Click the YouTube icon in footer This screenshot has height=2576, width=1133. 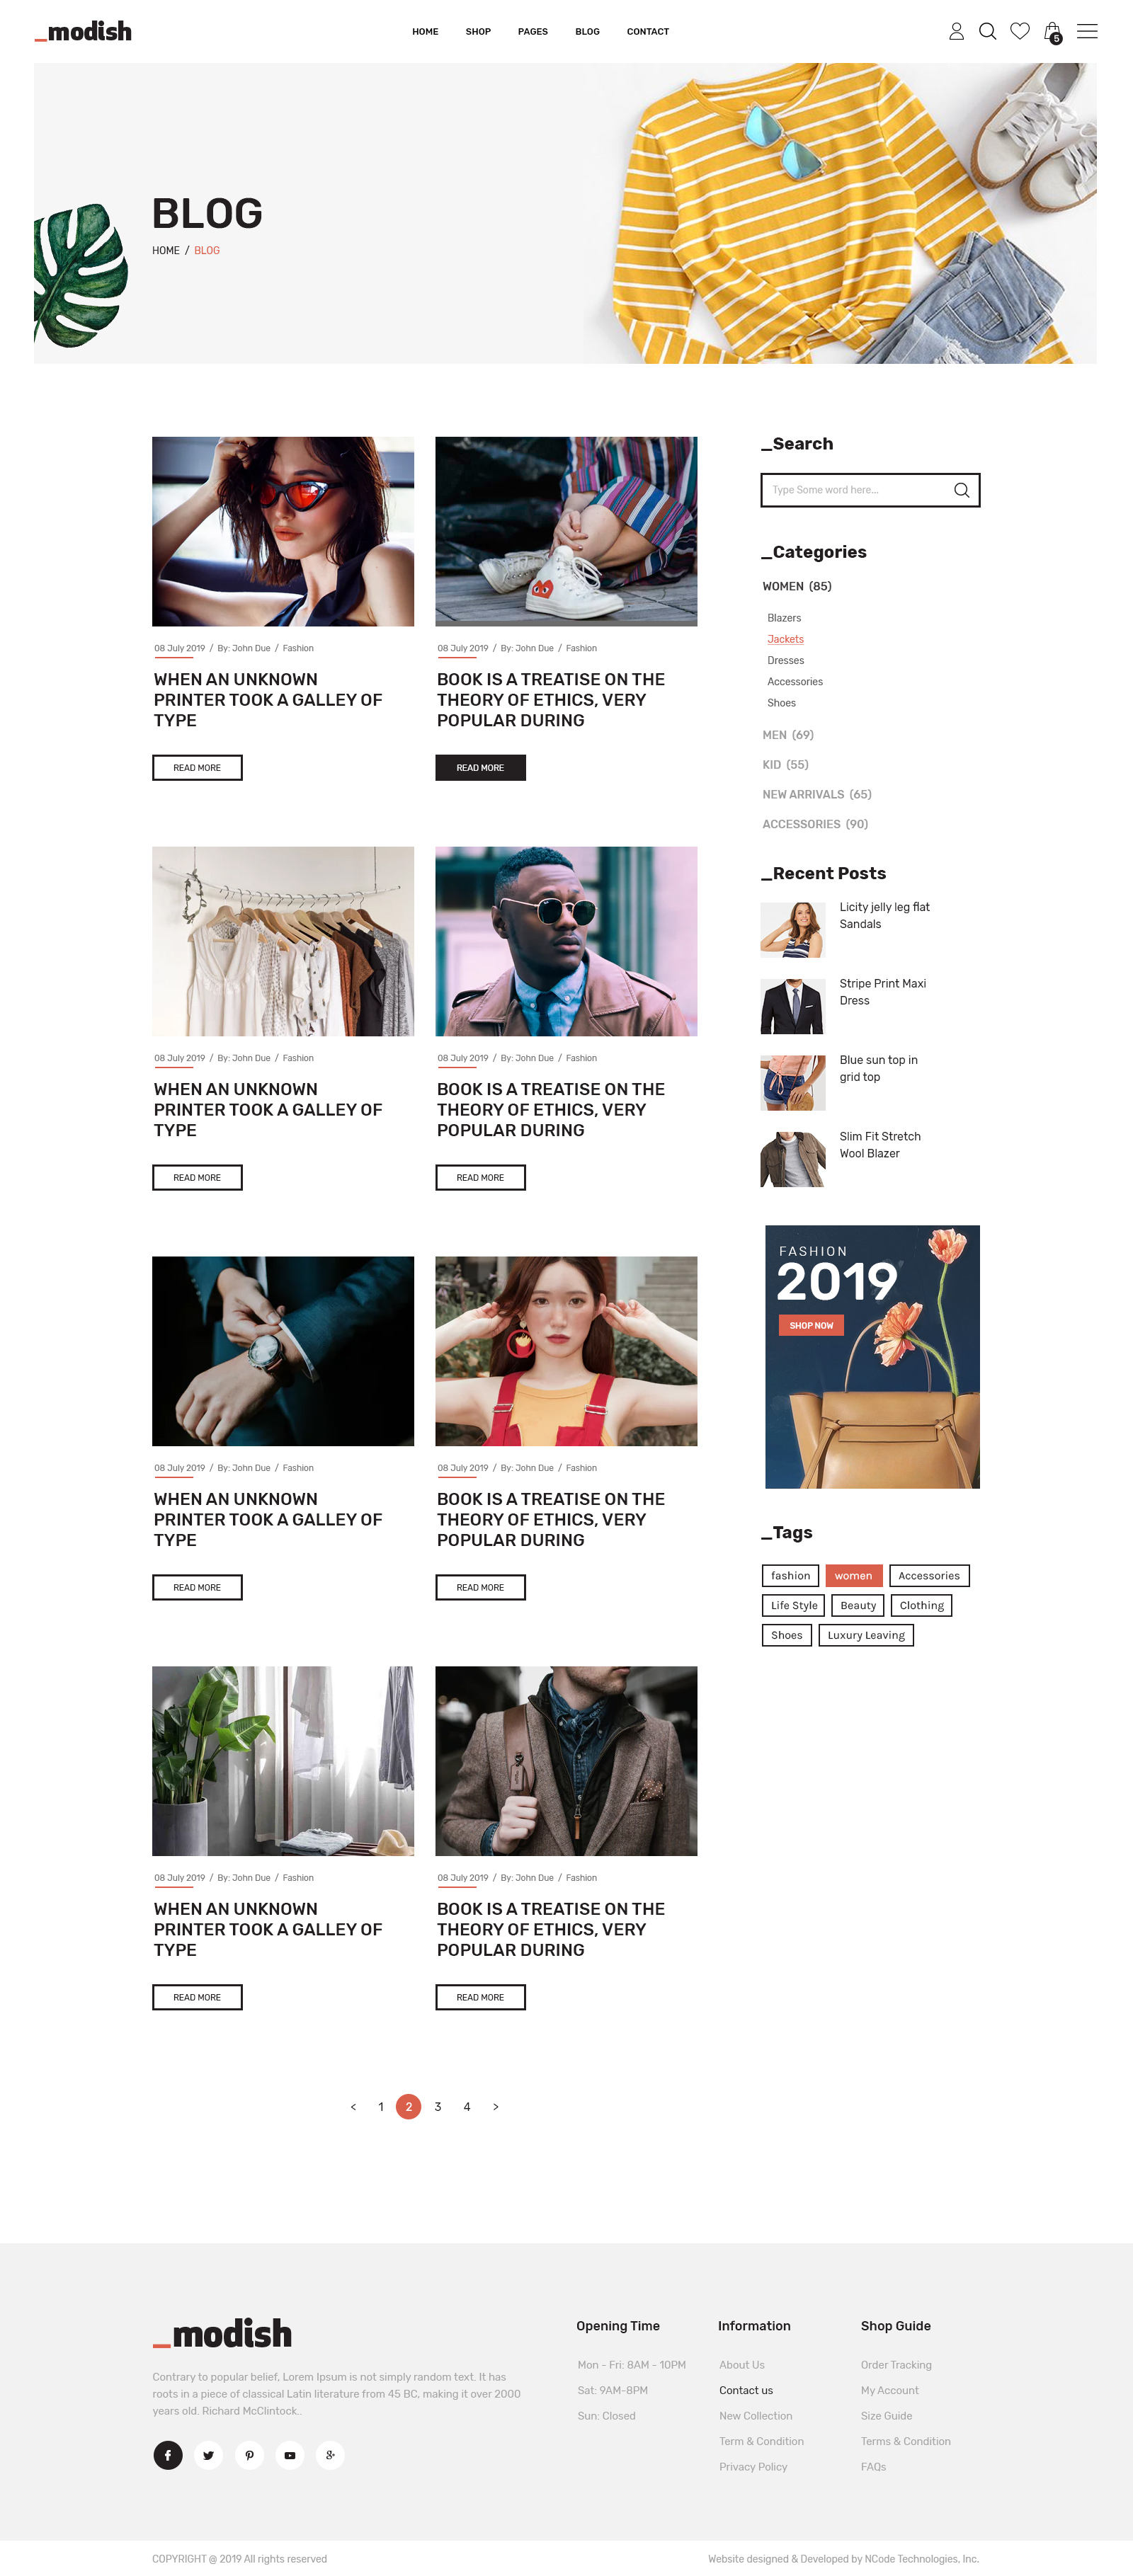[x=289, y=2454]
